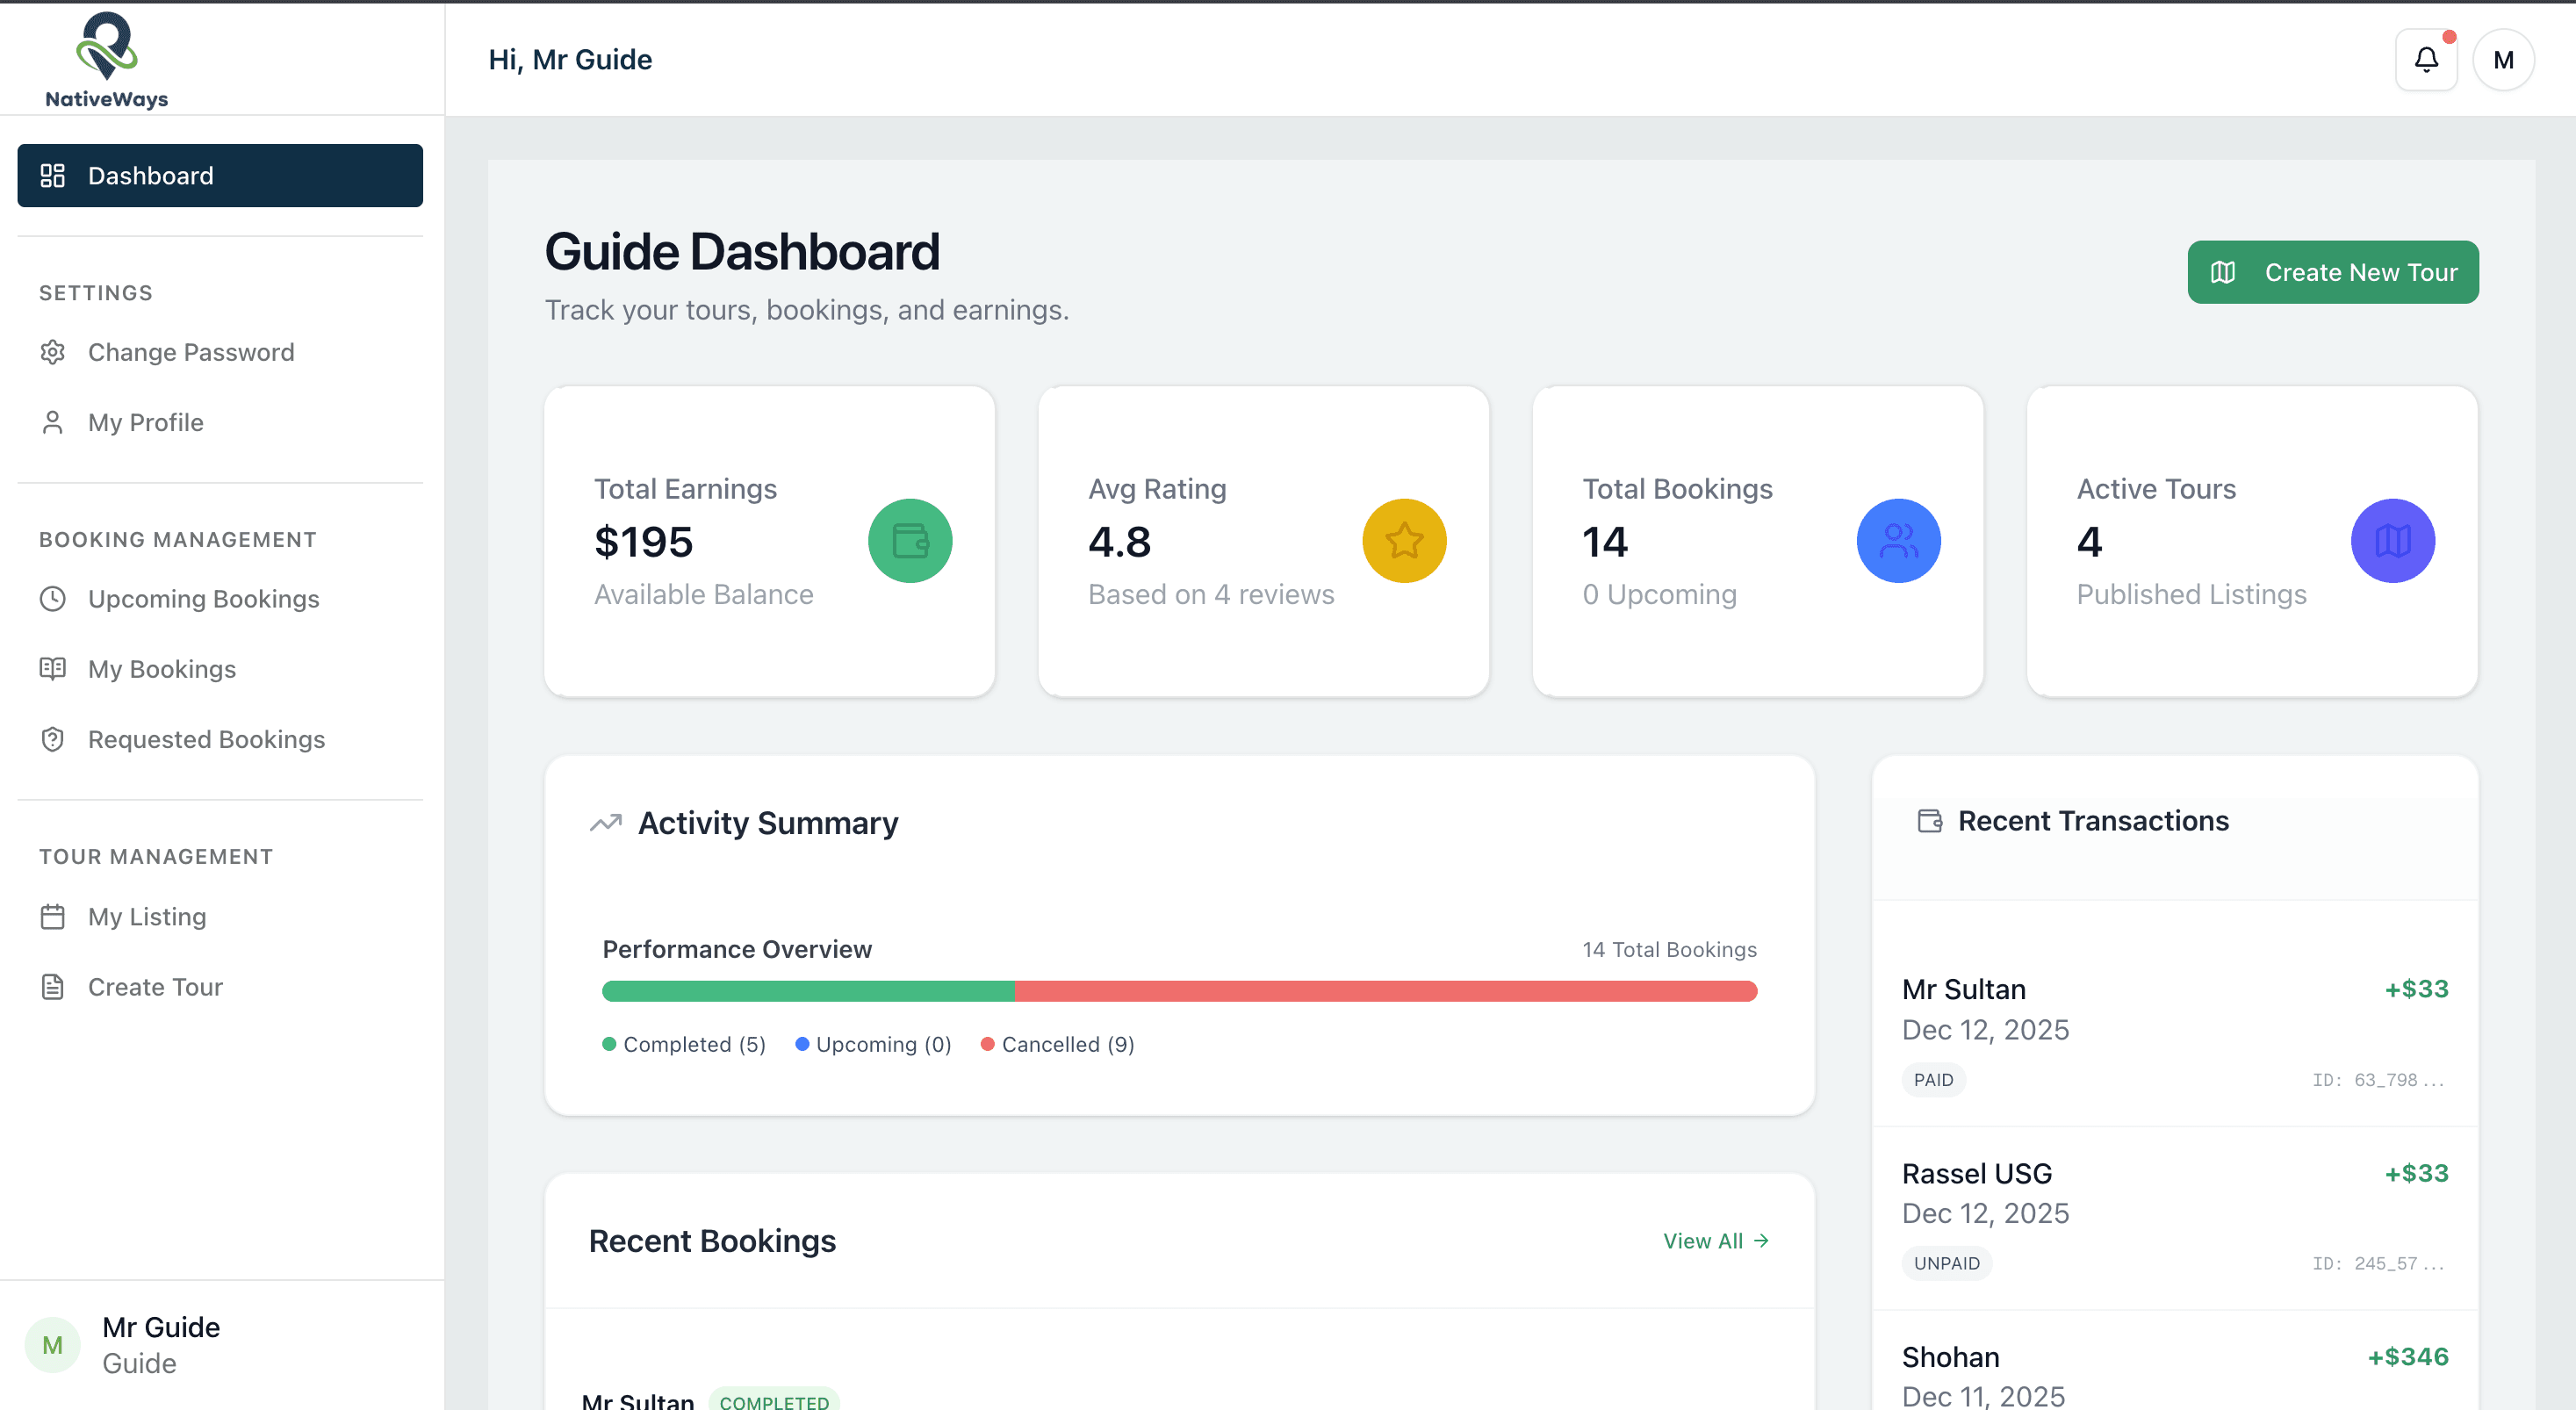Open My Profile page
Screen dimensions: 2576x1410
[220, 422]
